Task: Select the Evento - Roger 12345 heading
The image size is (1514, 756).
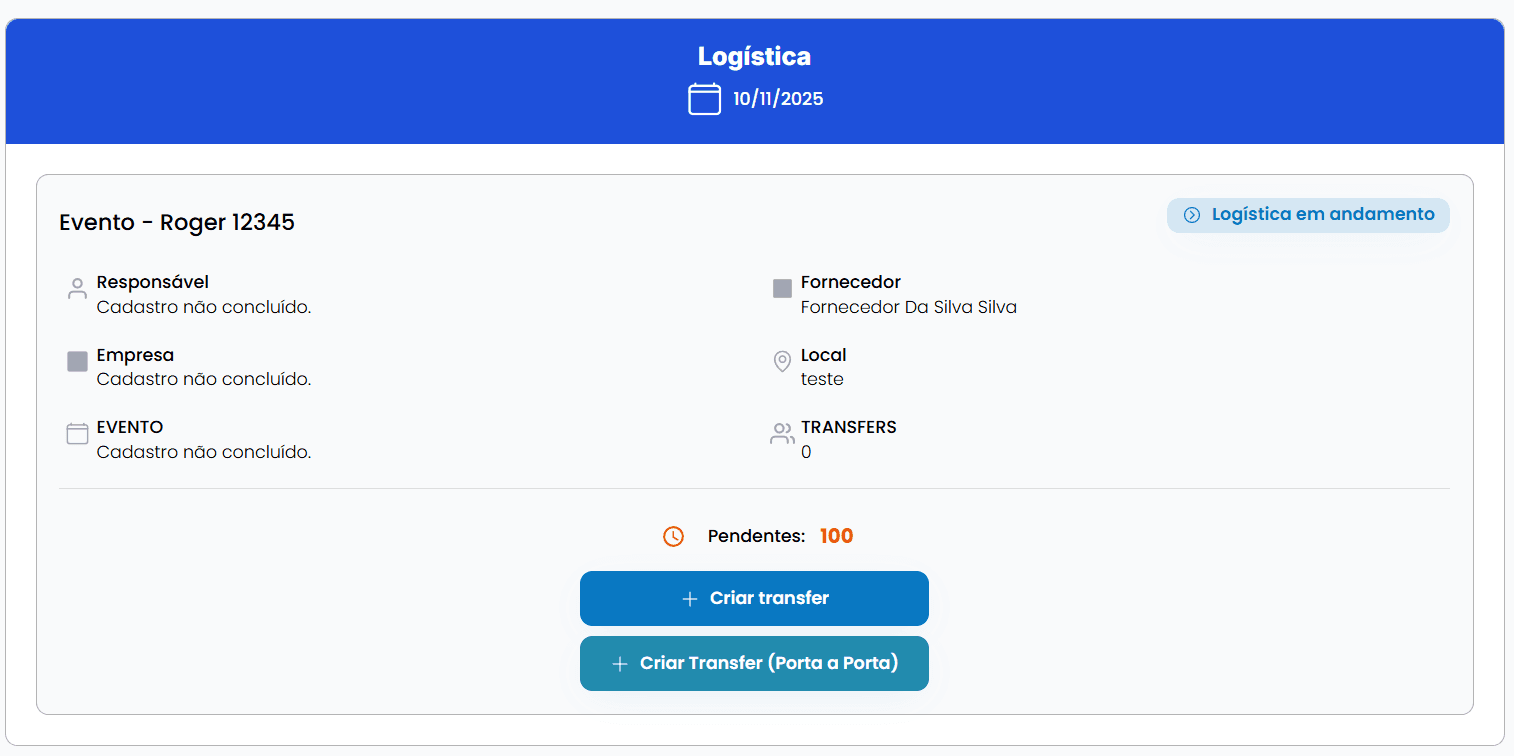Action: (177, 222)
